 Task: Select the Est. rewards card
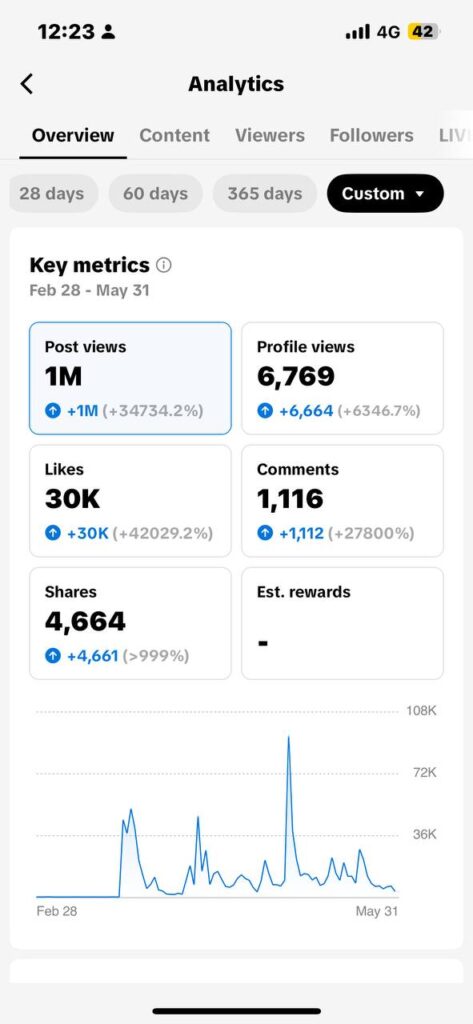(342, 623)
